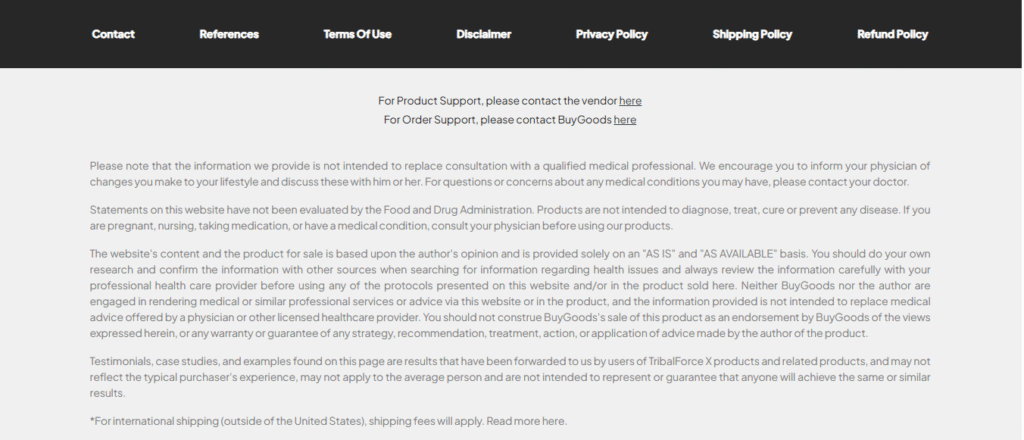Viewport: 1024px width, 440px height.
Task: Open the Contact footer link
Action: pos(113,34)
